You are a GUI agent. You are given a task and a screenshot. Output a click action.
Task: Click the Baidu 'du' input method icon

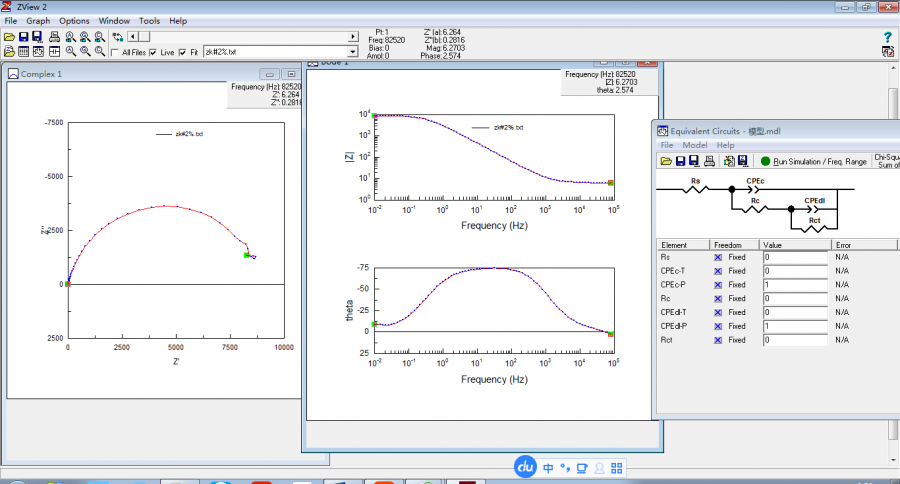pyautogui.click(x=526, y=466)
